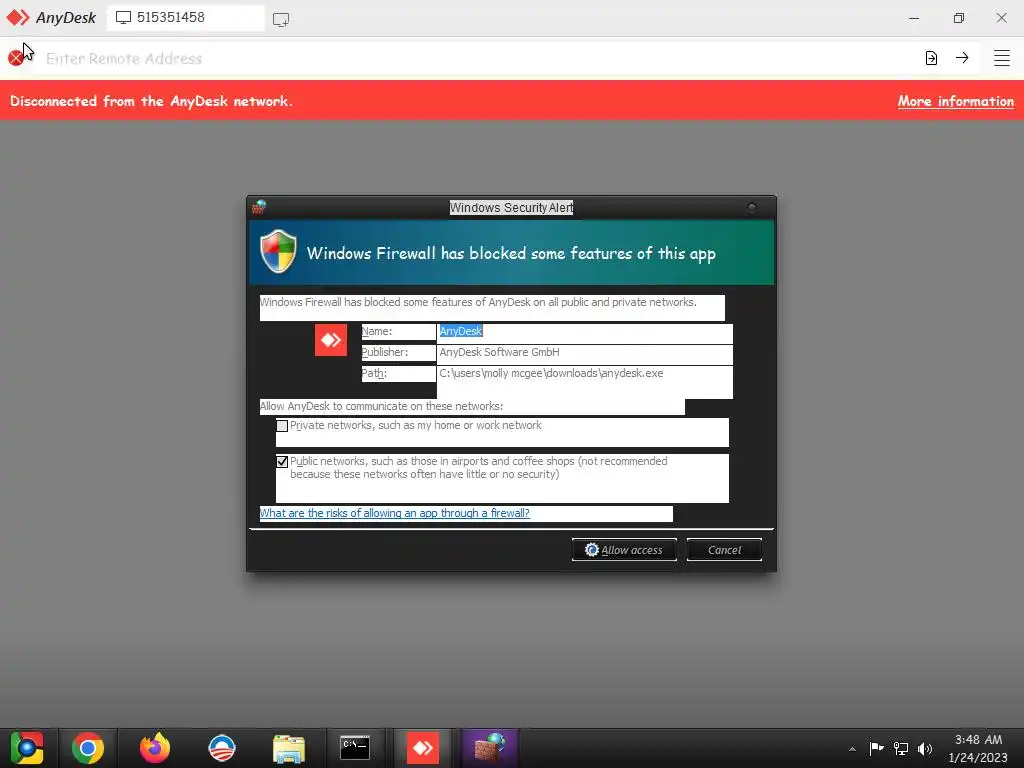Click the AnyDesk logo in title bar

click(18, 18)
